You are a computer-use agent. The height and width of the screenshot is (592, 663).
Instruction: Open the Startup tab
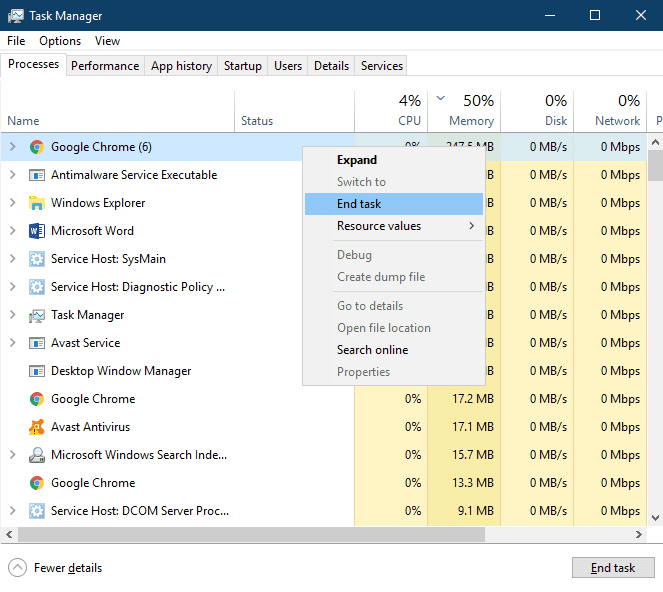coord(243,66)
